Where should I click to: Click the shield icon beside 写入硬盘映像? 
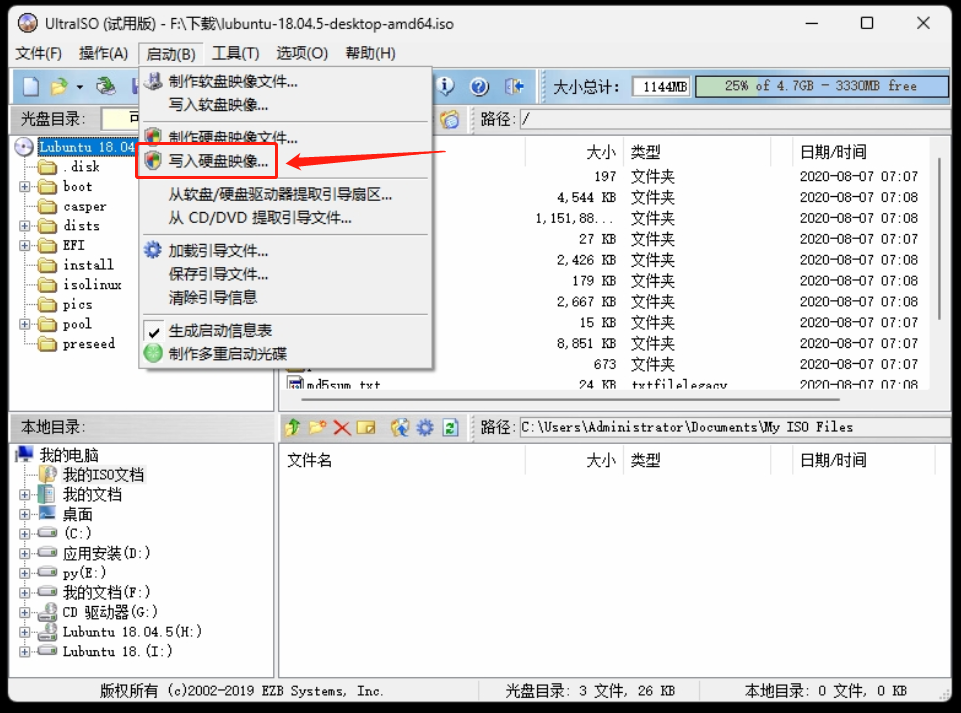(153, 161)
